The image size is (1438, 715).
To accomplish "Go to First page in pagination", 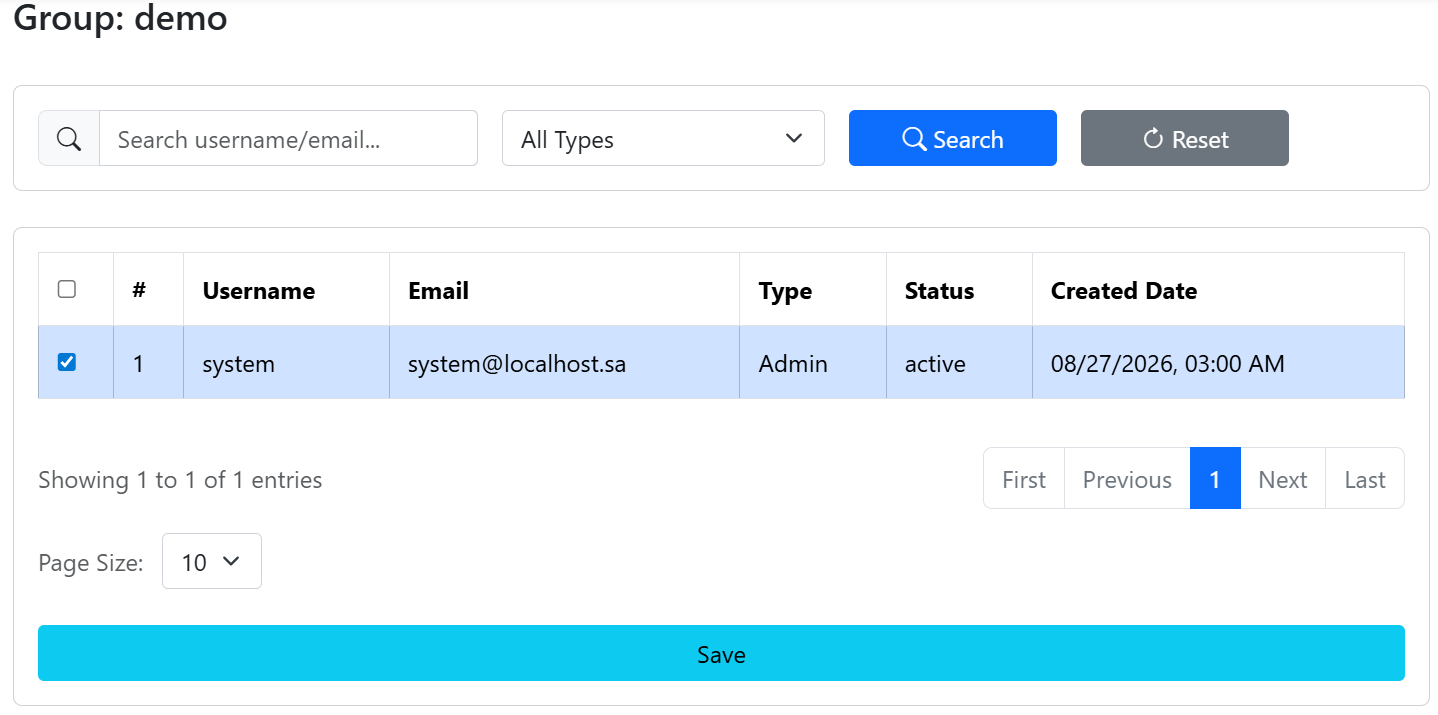I will pyautogui.click(x=1024, y=479).
